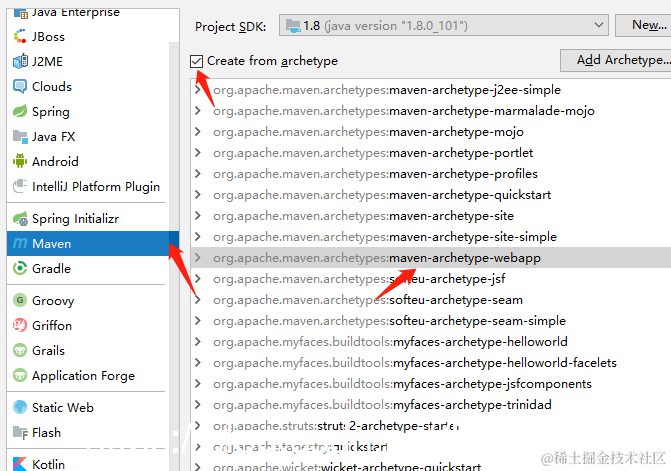Click the Java FX folder icon

20,136
